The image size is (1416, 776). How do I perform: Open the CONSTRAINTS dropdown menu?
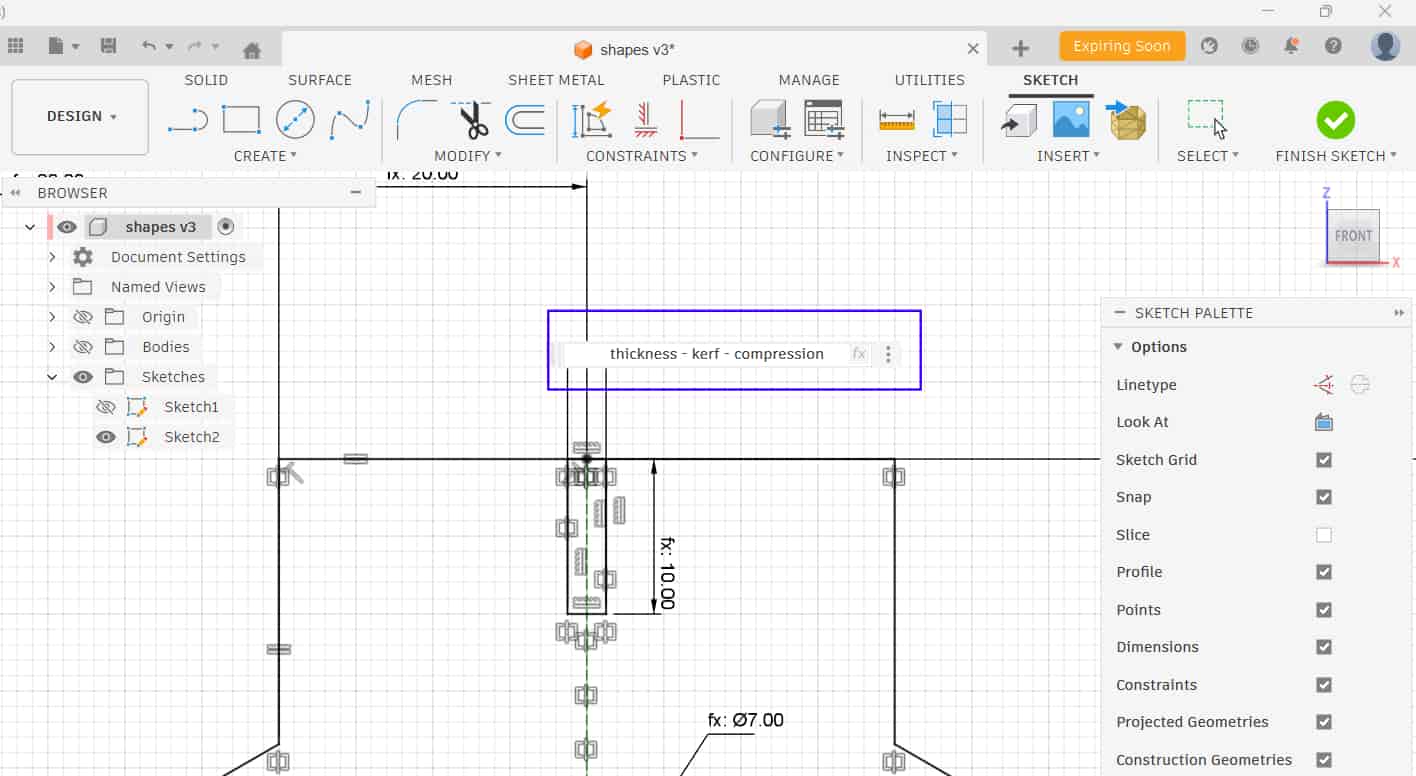coord(642,156)
